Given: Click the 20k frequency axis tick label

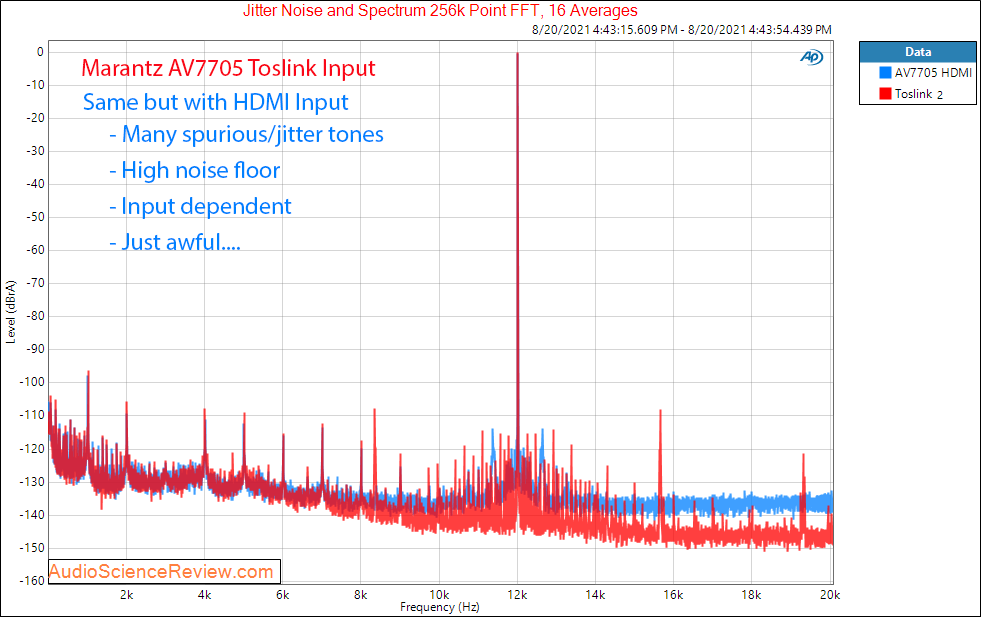Looking at the screenshot, I should (x=830, y=595).
